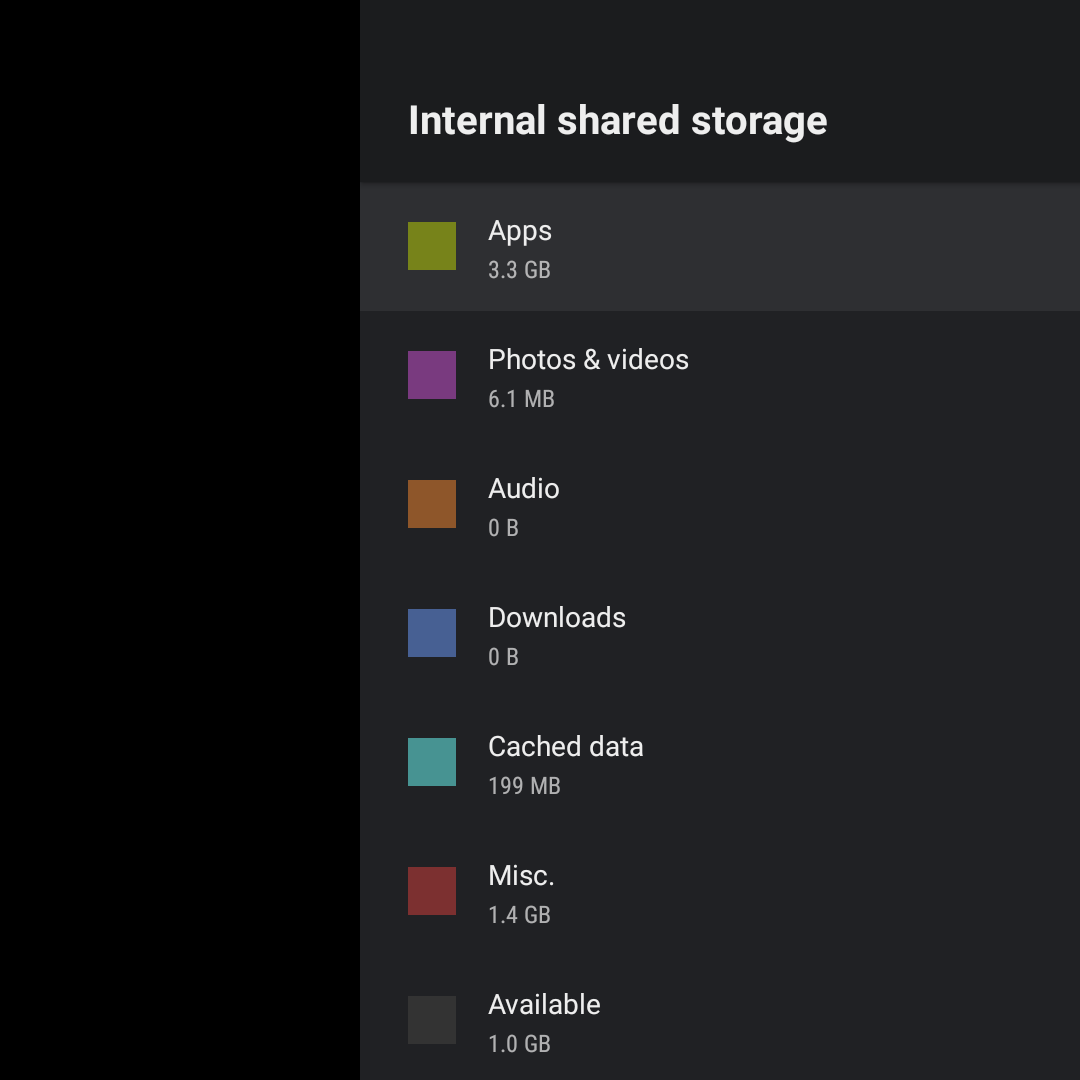Open the Misc. storage category
The image size is (1080, 1080).
coord(521,876)
